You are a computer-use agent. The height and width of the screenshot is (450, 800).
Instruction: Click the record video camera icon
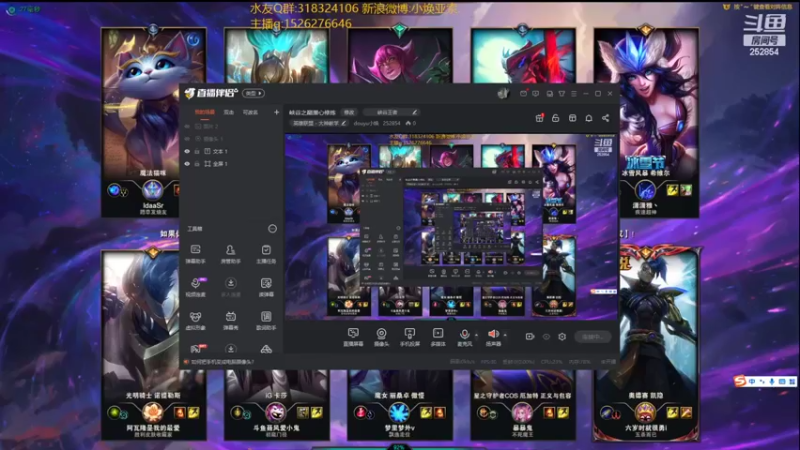coord(530,337)
